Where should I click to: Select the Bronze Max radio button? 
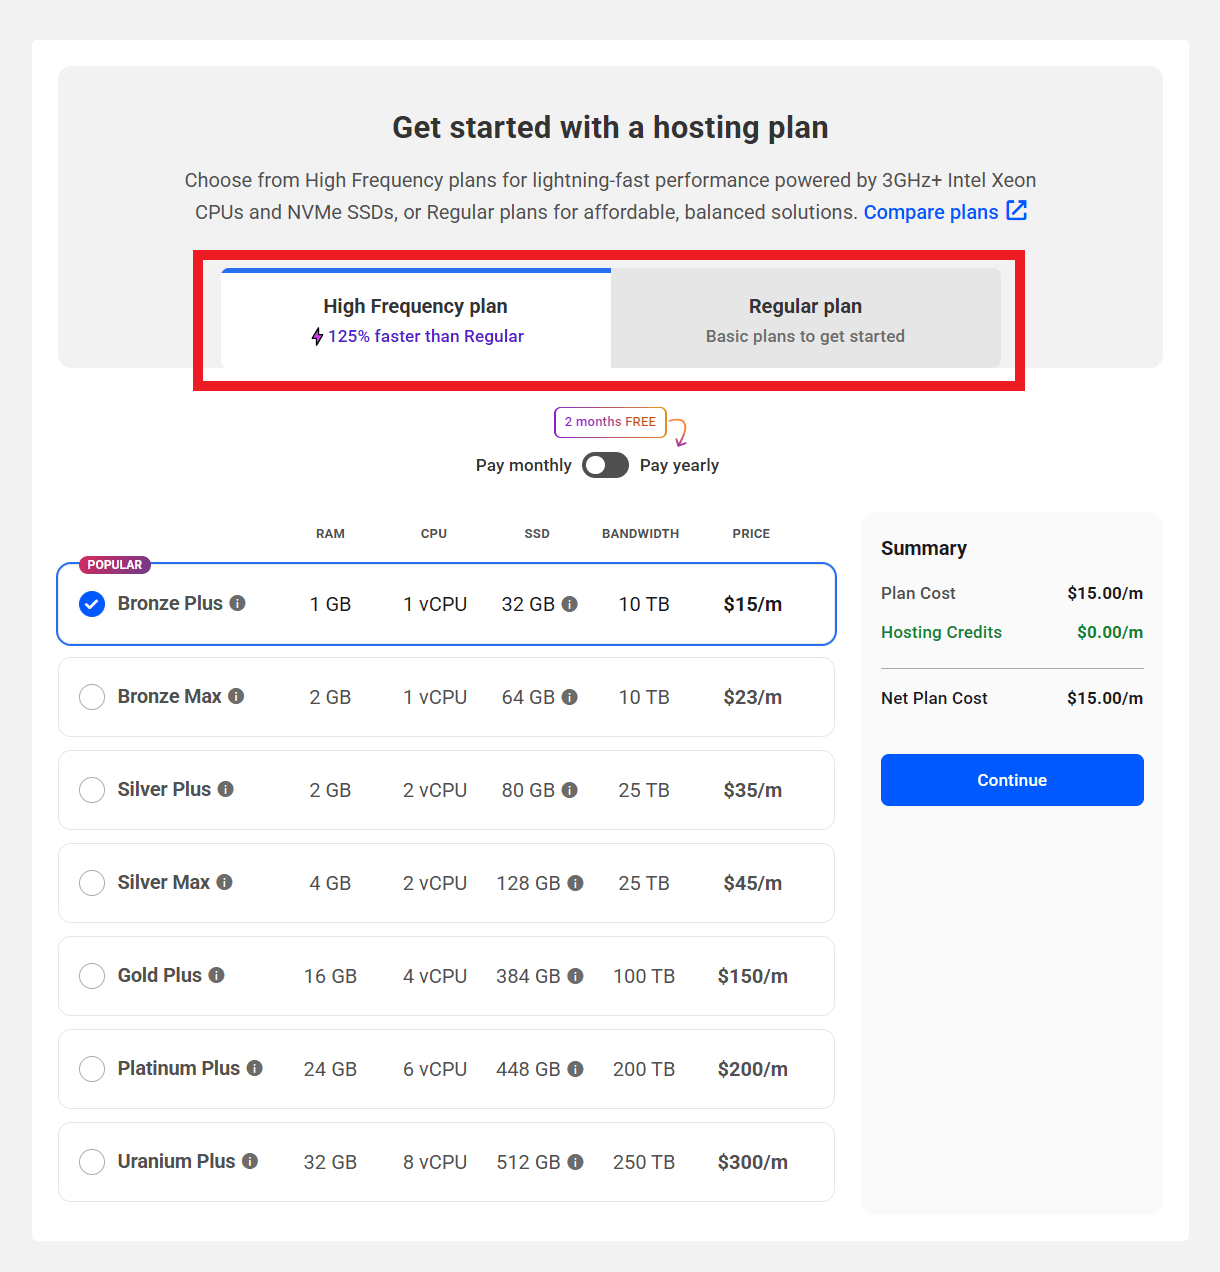[x=92, y=697]
